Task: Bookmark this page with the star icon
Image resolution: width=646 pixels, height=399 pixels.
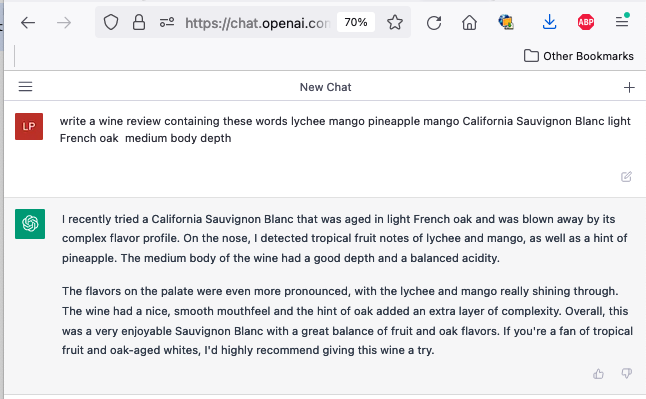Action: [x=395, y=22]
